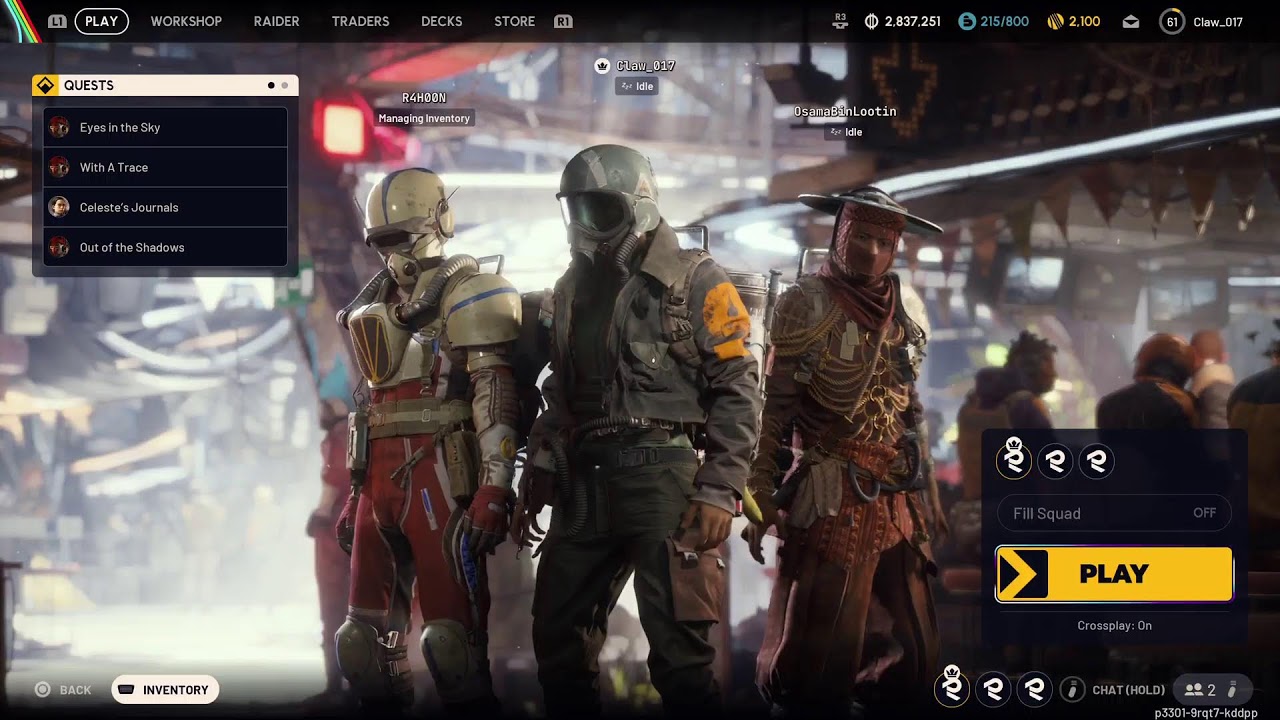This screenshot has height=720, width=1280.
Task: Click the R1 shoulder button icon
Action: point(563,21)
